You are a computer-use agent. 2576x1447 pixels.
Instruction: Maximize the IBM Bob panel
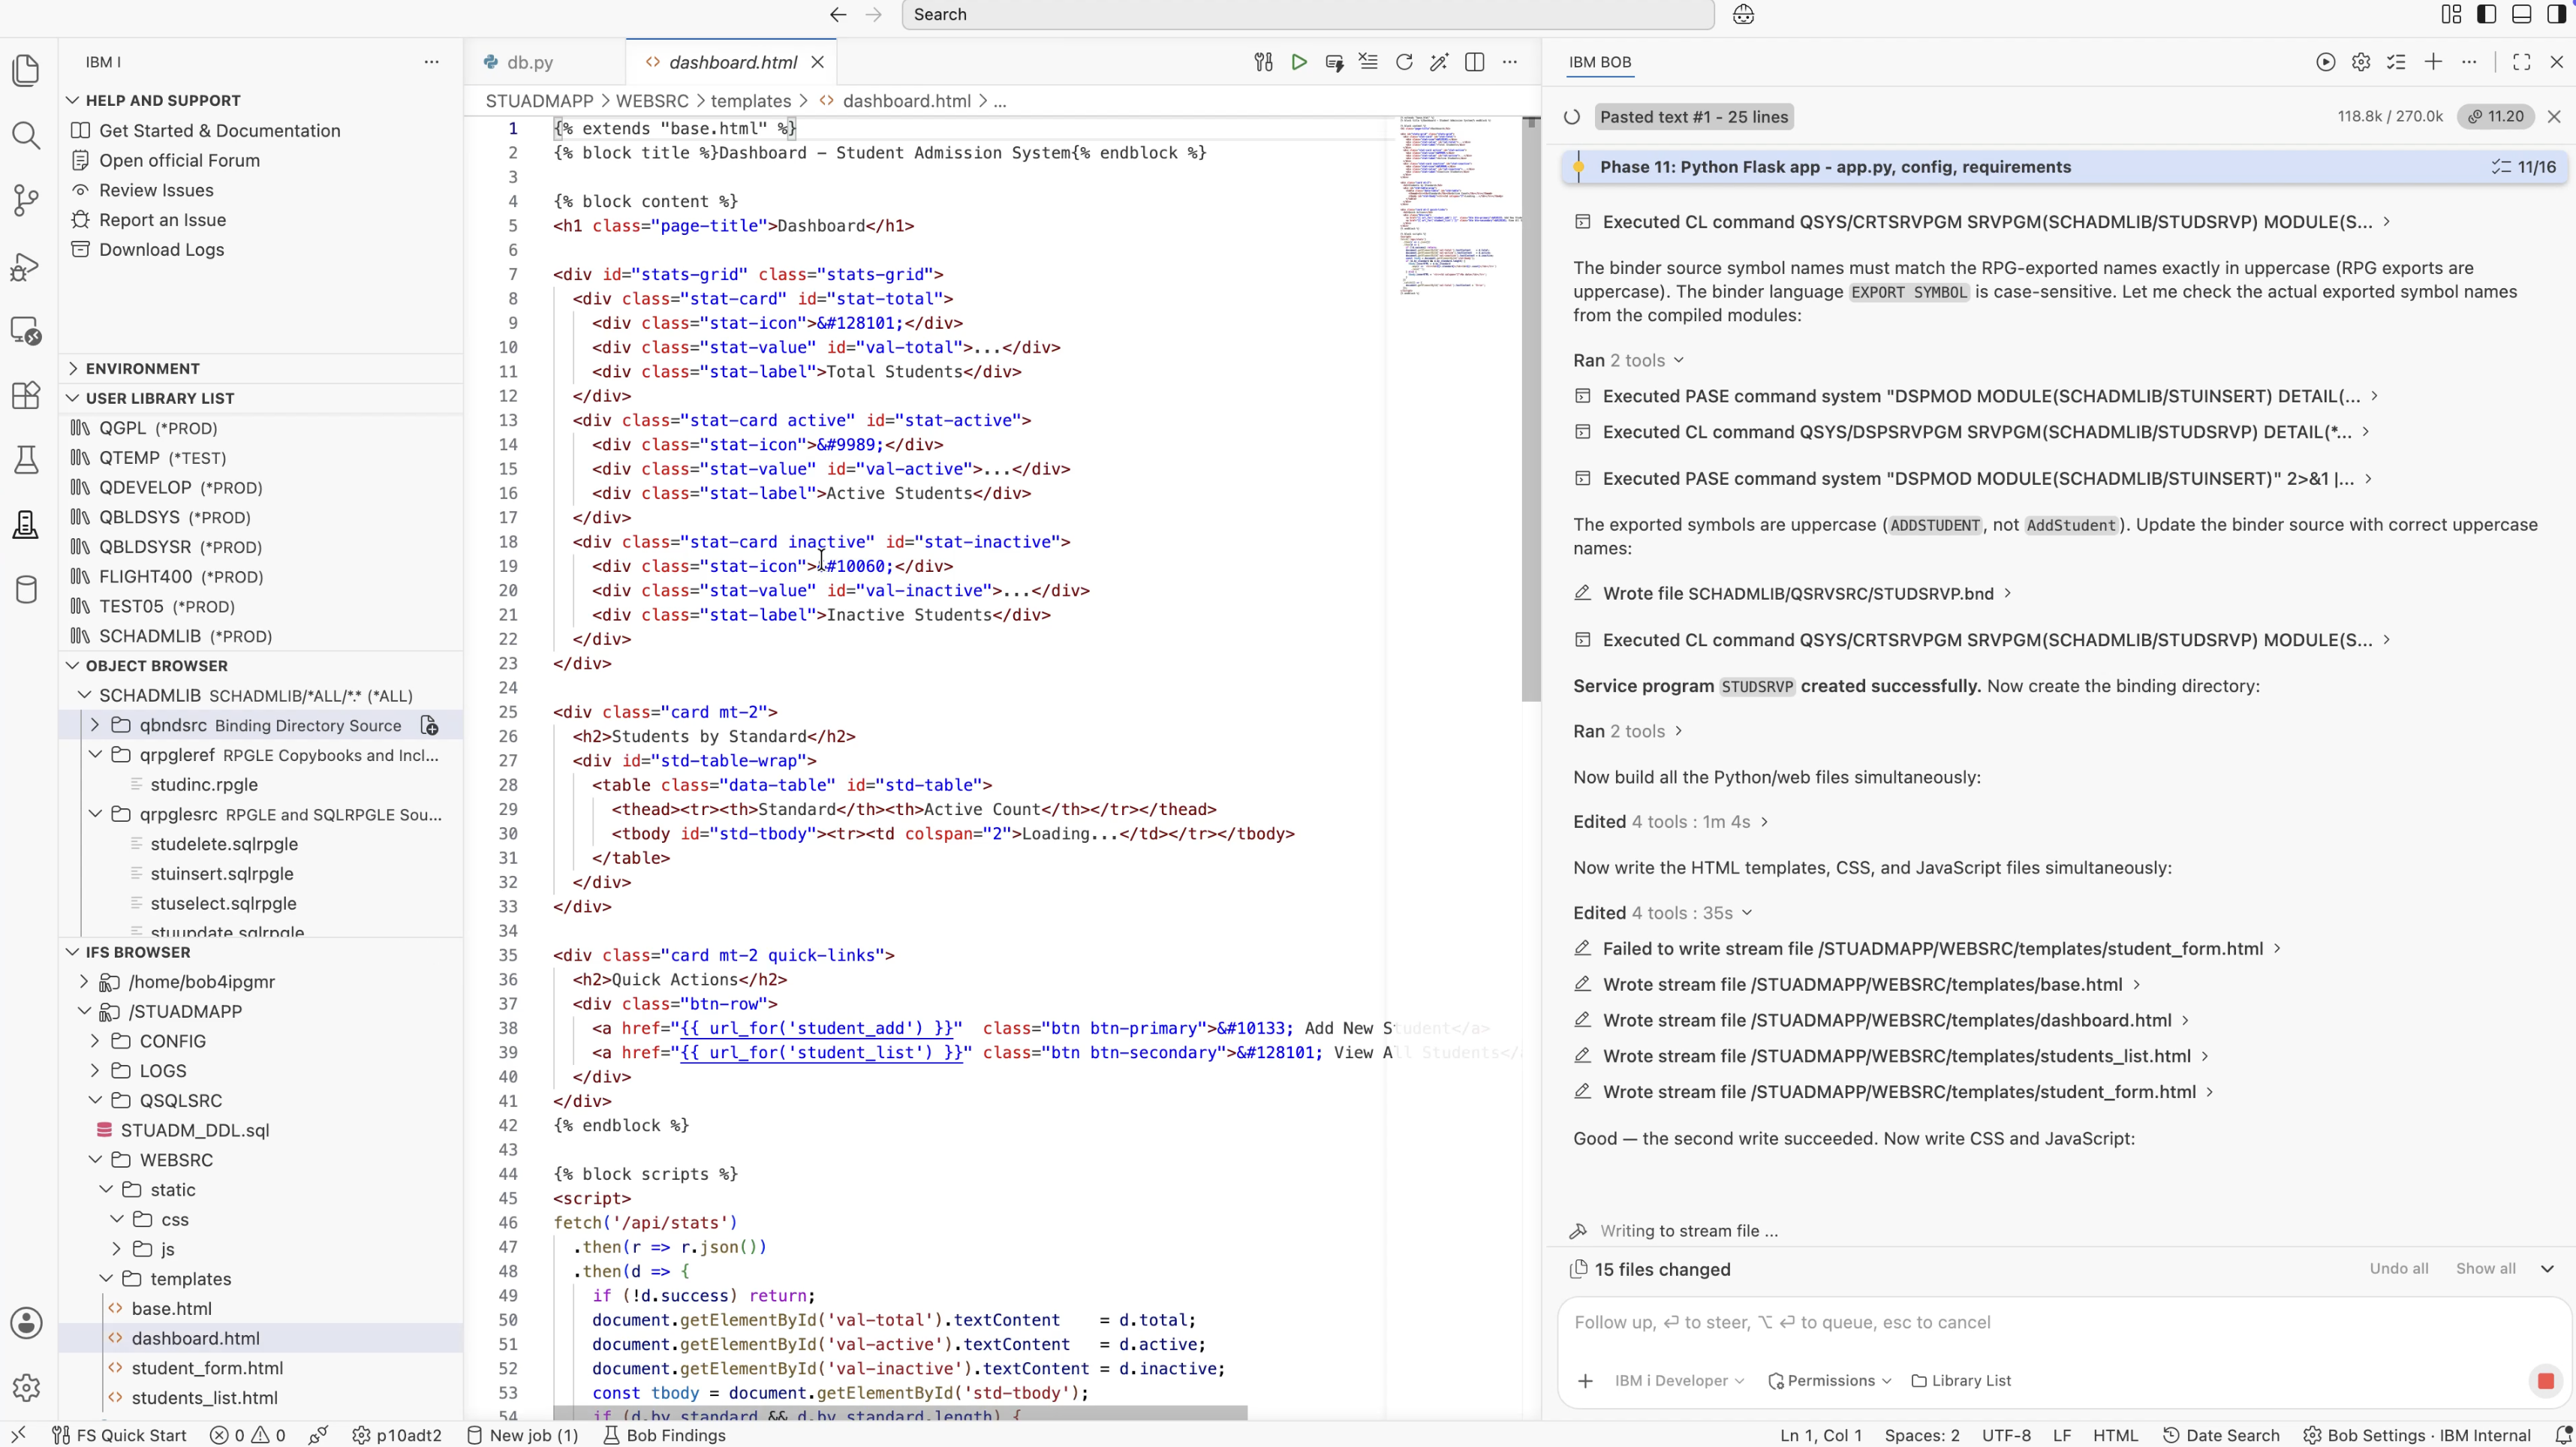click(2521, 62)
